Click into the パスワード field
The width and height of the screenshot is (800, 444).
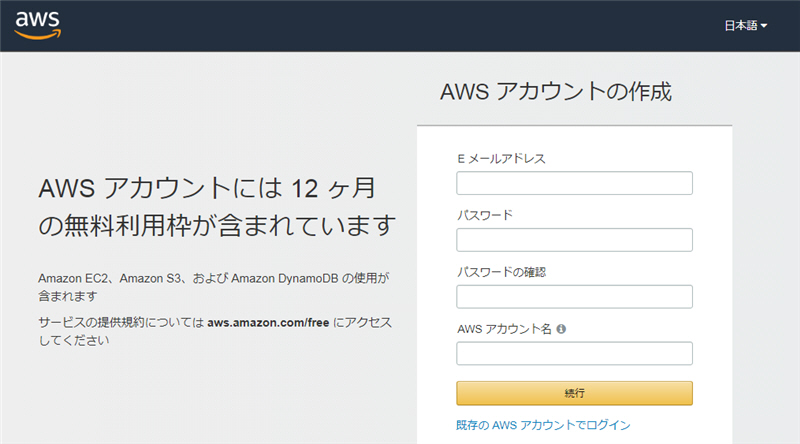[x=574, y=240]
